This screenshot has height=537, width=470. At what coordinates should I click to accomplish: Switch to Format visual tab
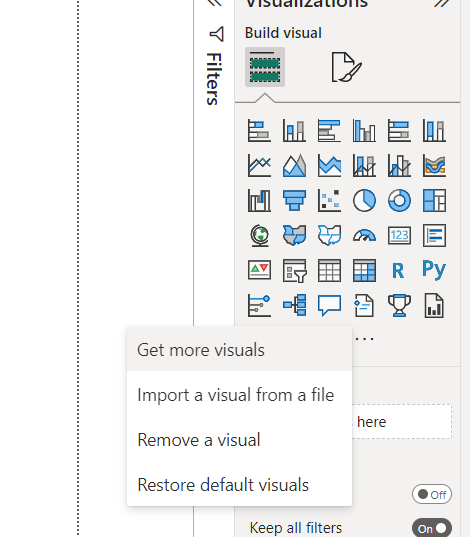[x=346, y=67]
